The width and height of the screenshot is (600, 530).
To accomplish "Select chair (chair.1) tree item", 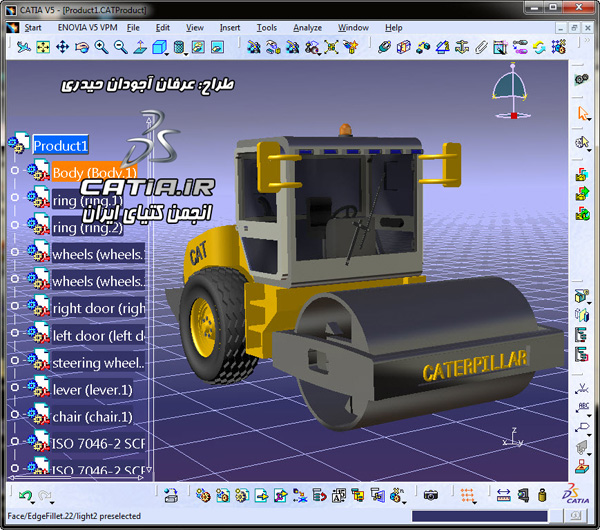I will click(92, 417).
